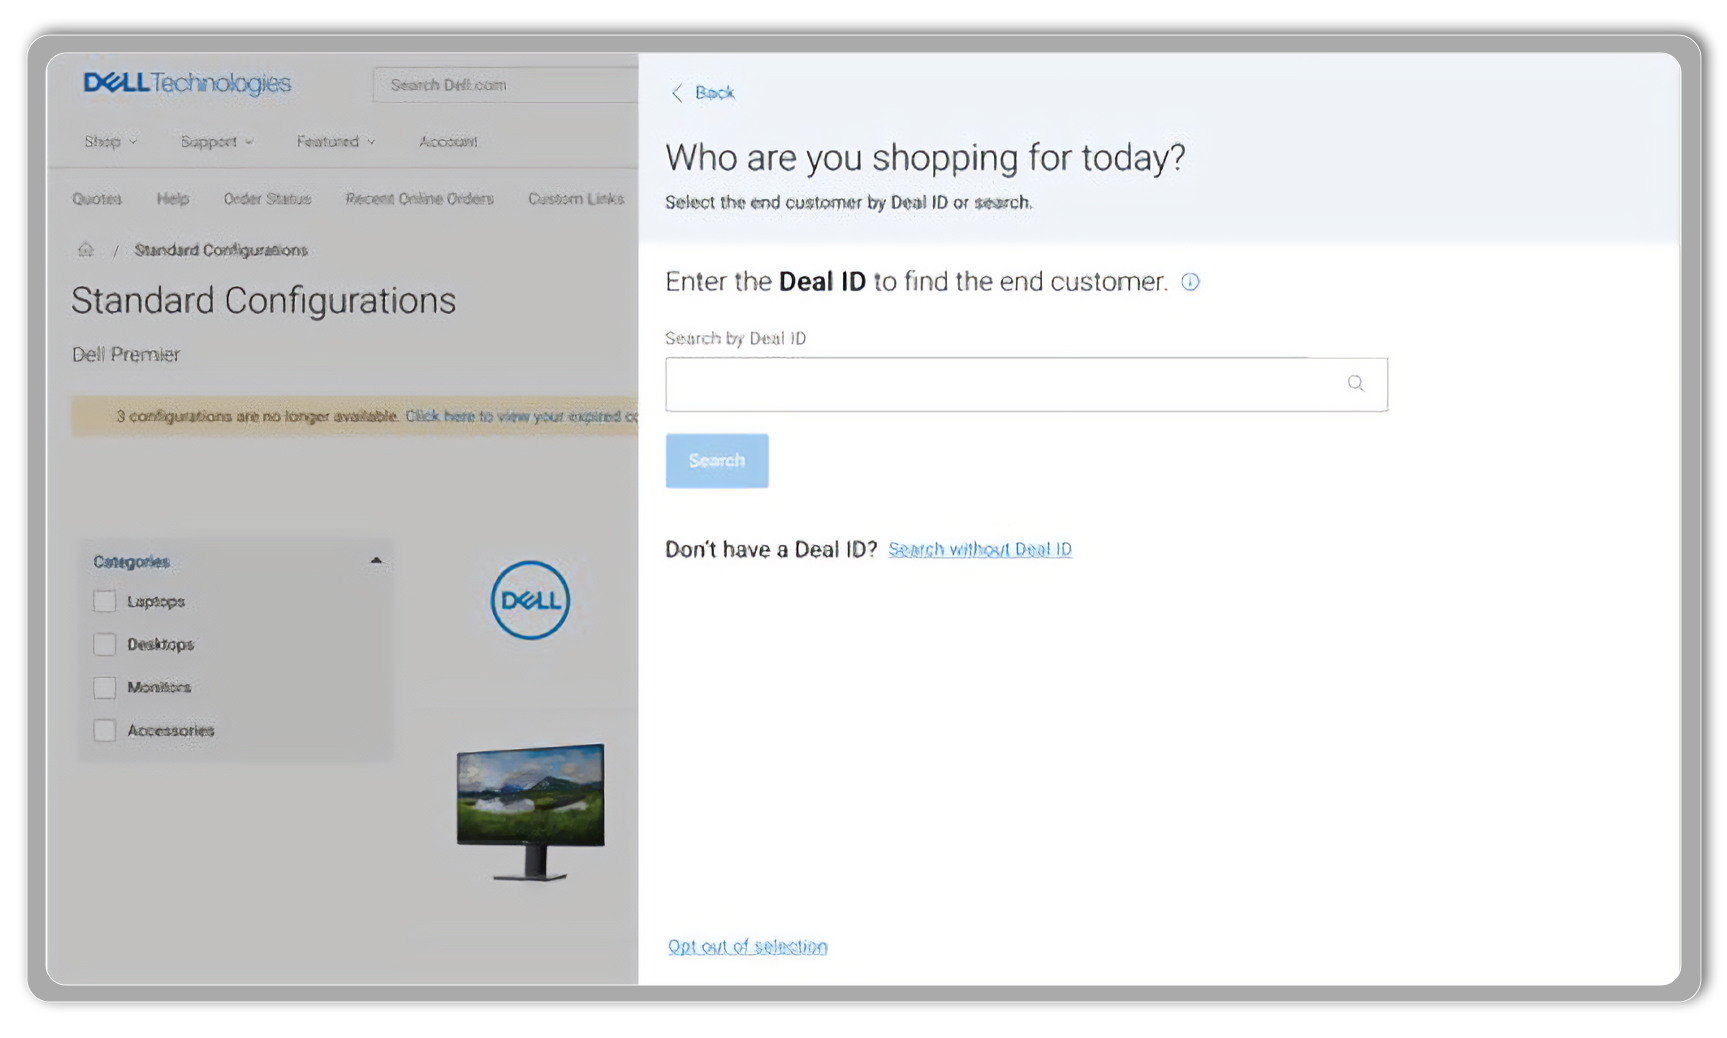Click the Search button

(716, 461)
